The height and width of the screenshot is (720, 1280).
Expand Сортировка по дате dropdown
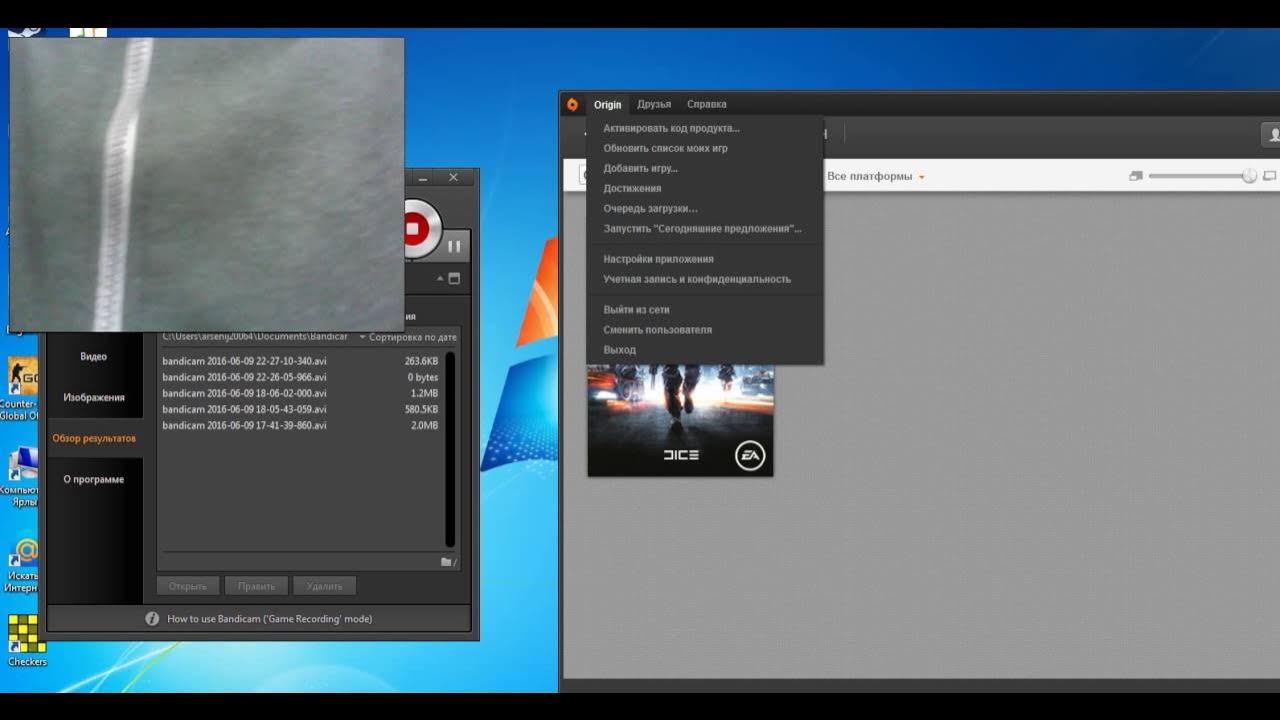point(408,337)
